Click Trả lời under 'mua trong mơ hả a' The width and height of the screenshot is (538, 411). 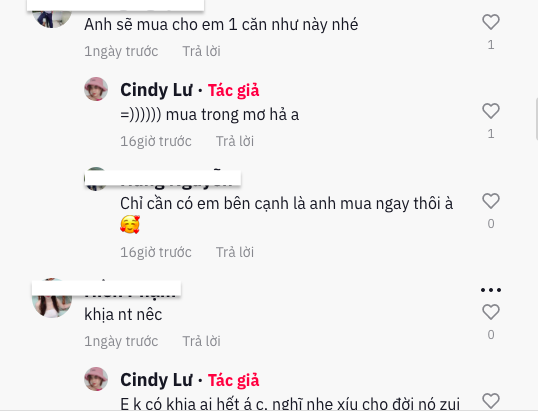point(235,141)
